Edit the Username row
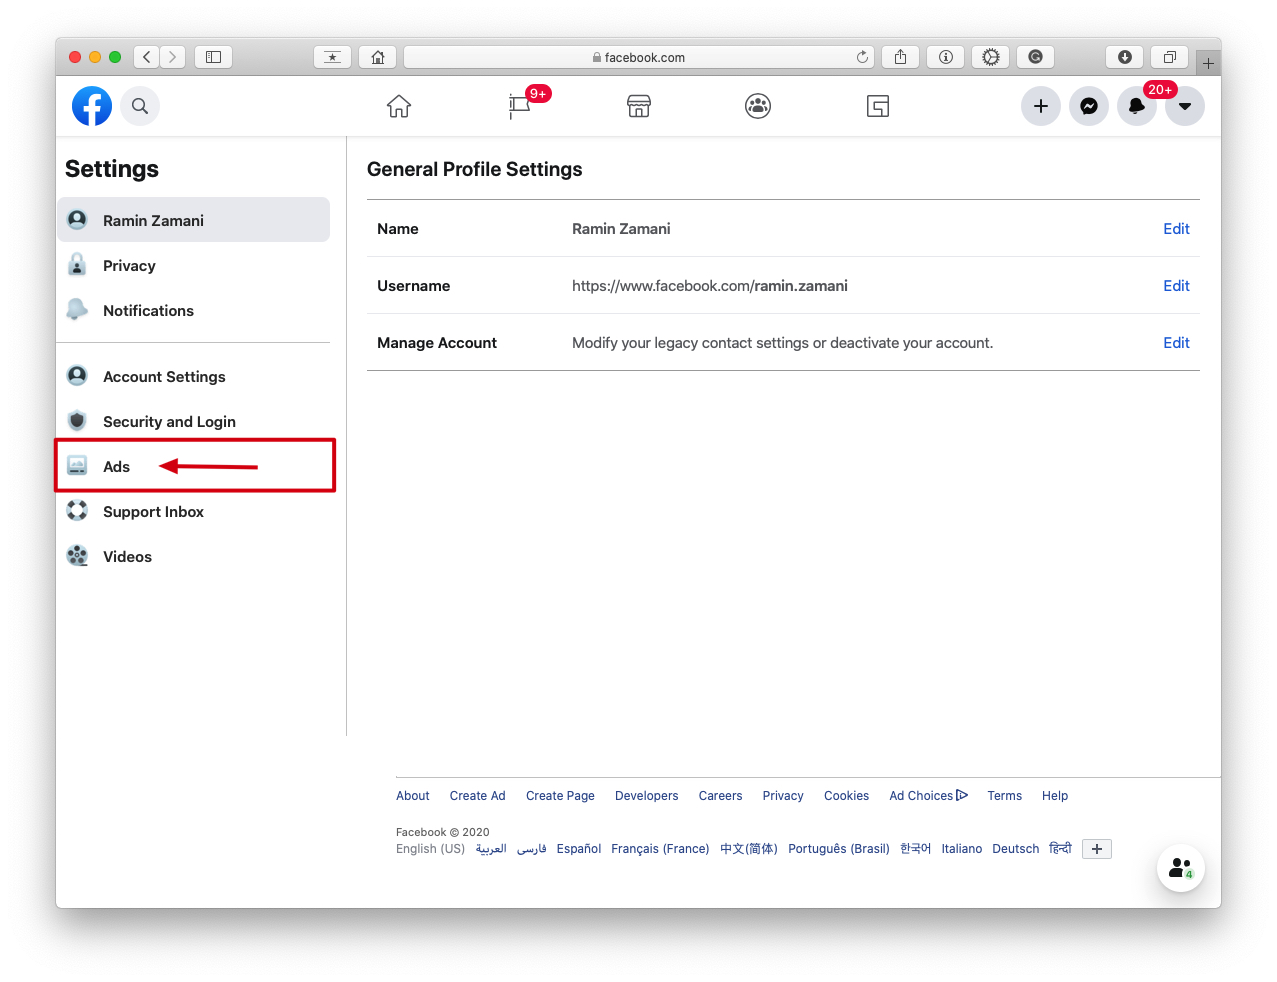The image size is (1277, 982). click(1176, 286)
